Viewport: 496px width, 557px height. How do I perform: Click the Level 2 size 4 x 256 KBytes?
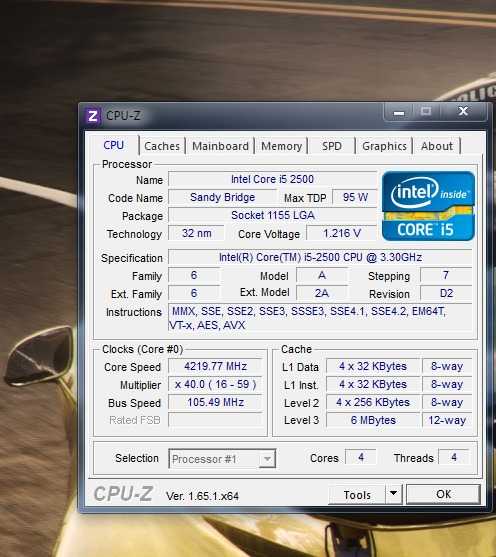pos(373,402)
